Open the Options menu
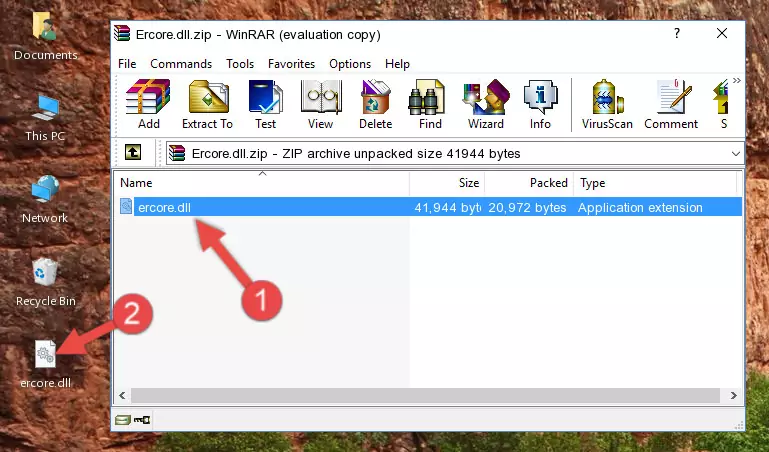 (350, 64)
